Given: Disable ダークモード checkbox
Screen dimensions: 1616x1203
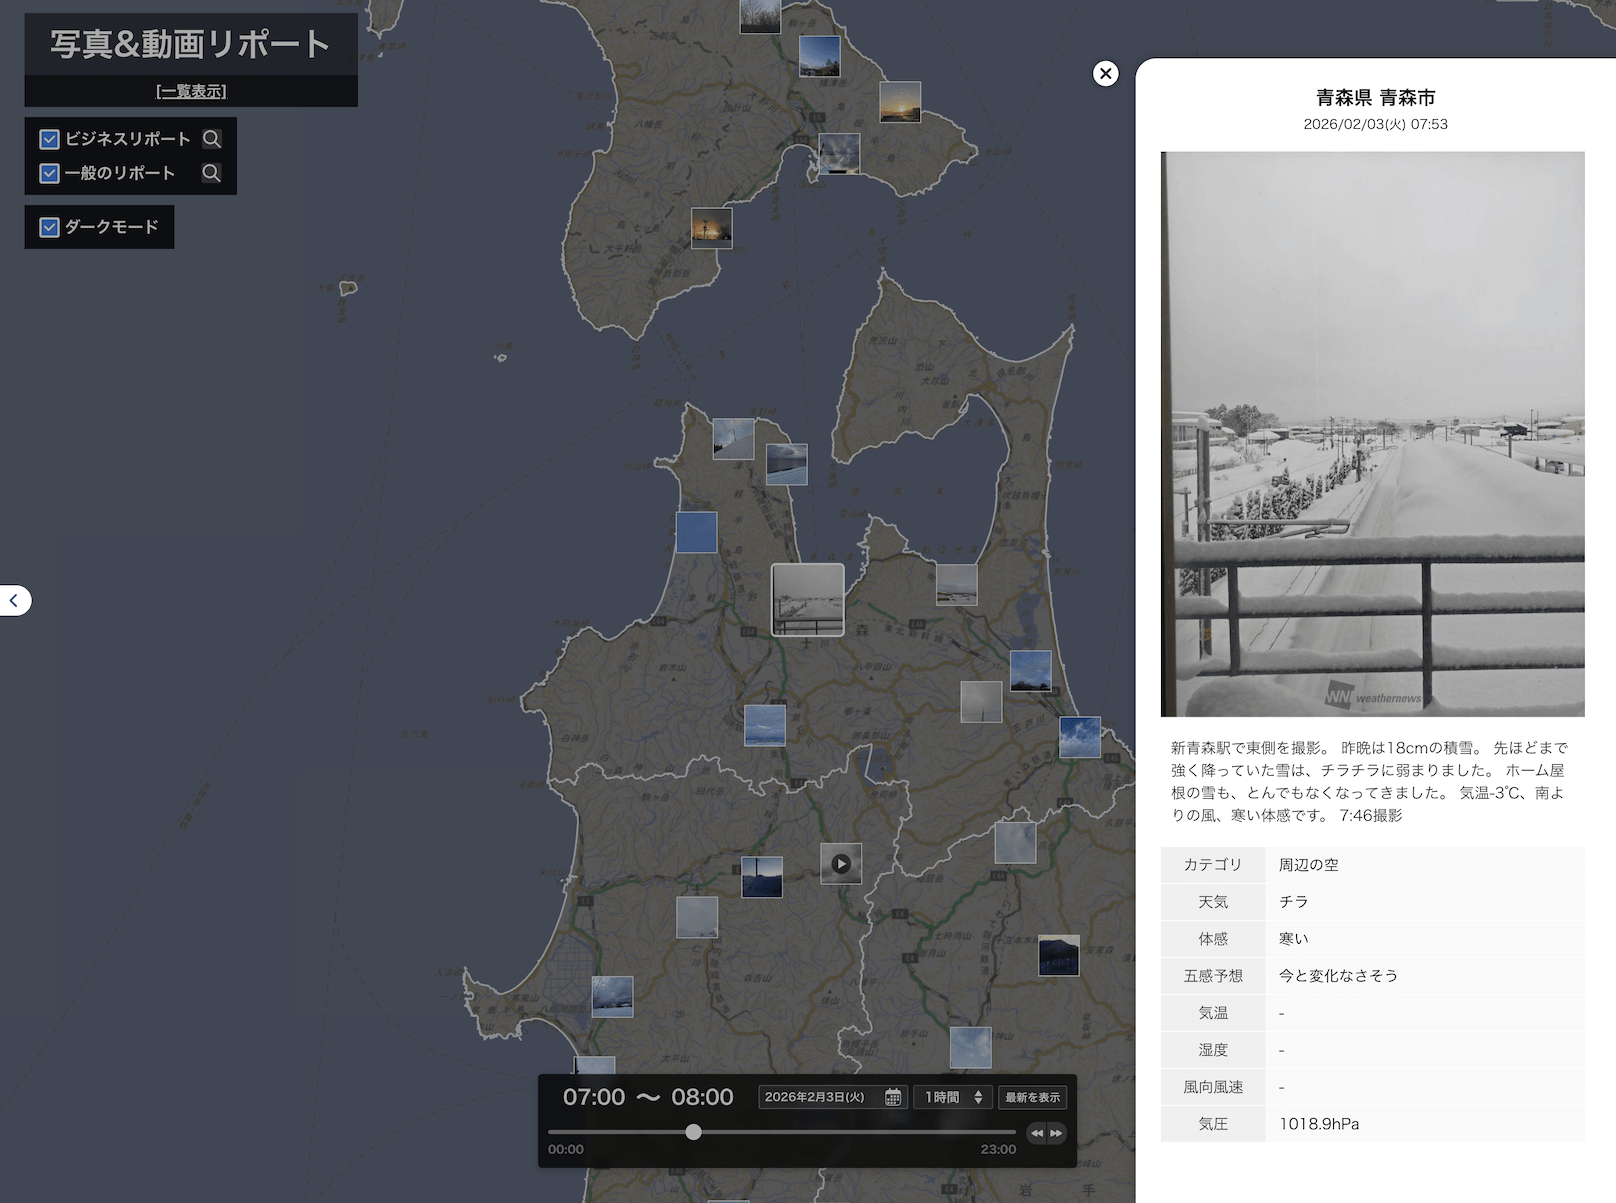Looking at the screenshot, I should [x=49, y=227].
